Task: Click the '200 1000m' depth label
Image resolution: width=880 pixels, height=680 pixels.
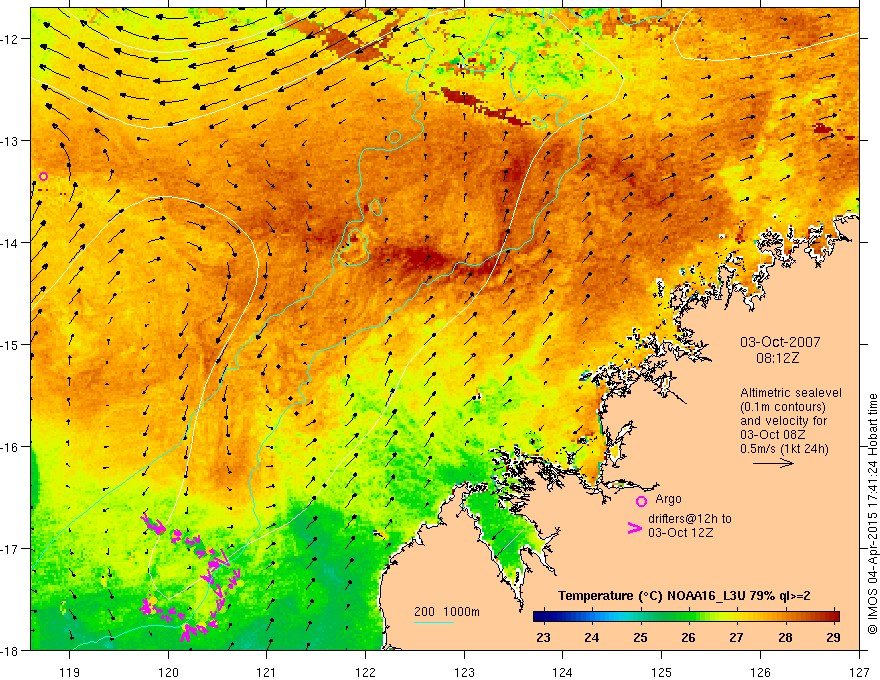Action: tap(447, 612)
